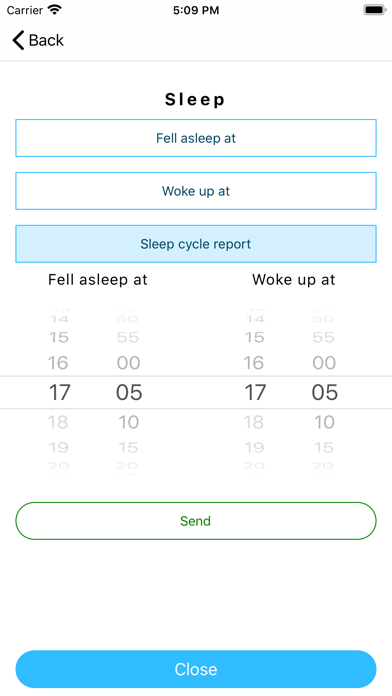Select the Fell asleep at option

coord(196,138)
